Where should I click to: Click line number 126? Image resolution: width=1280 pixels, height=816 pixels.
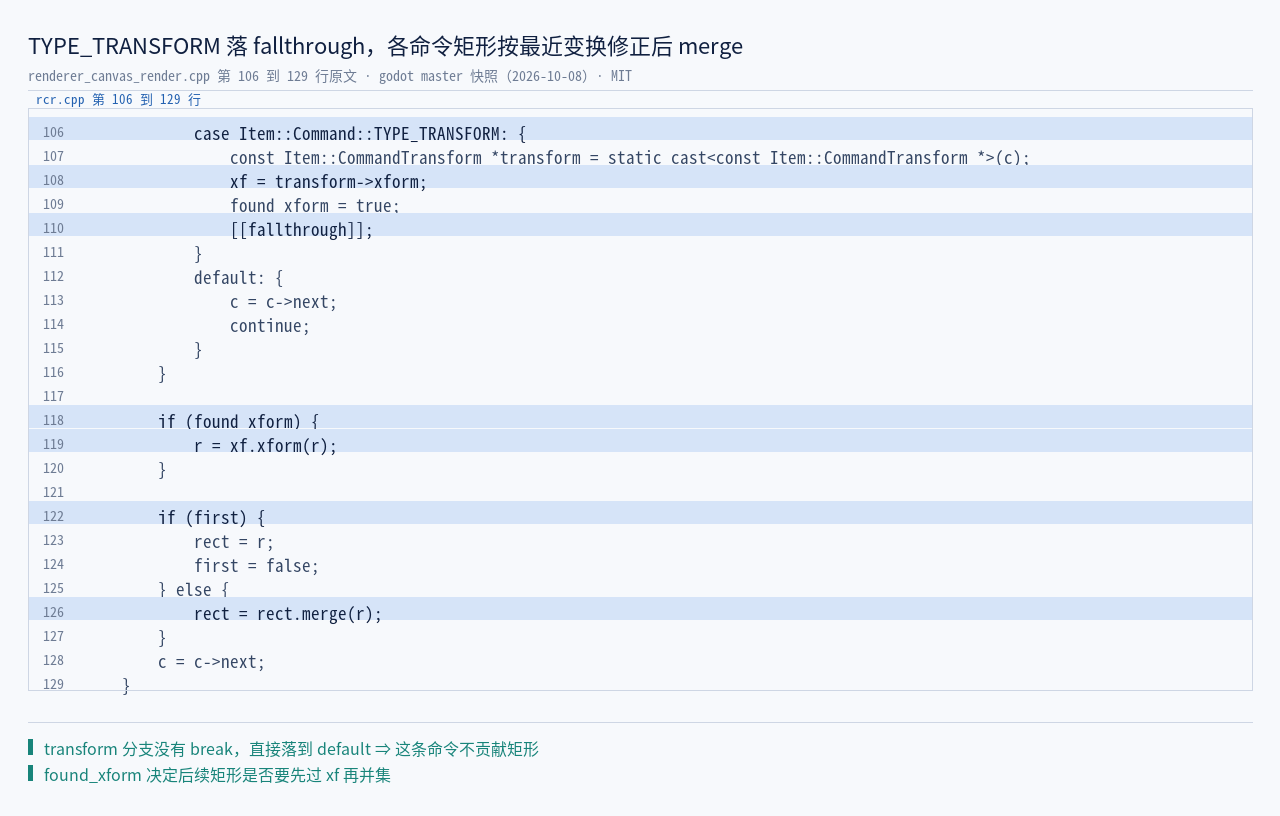pos(53,613)
